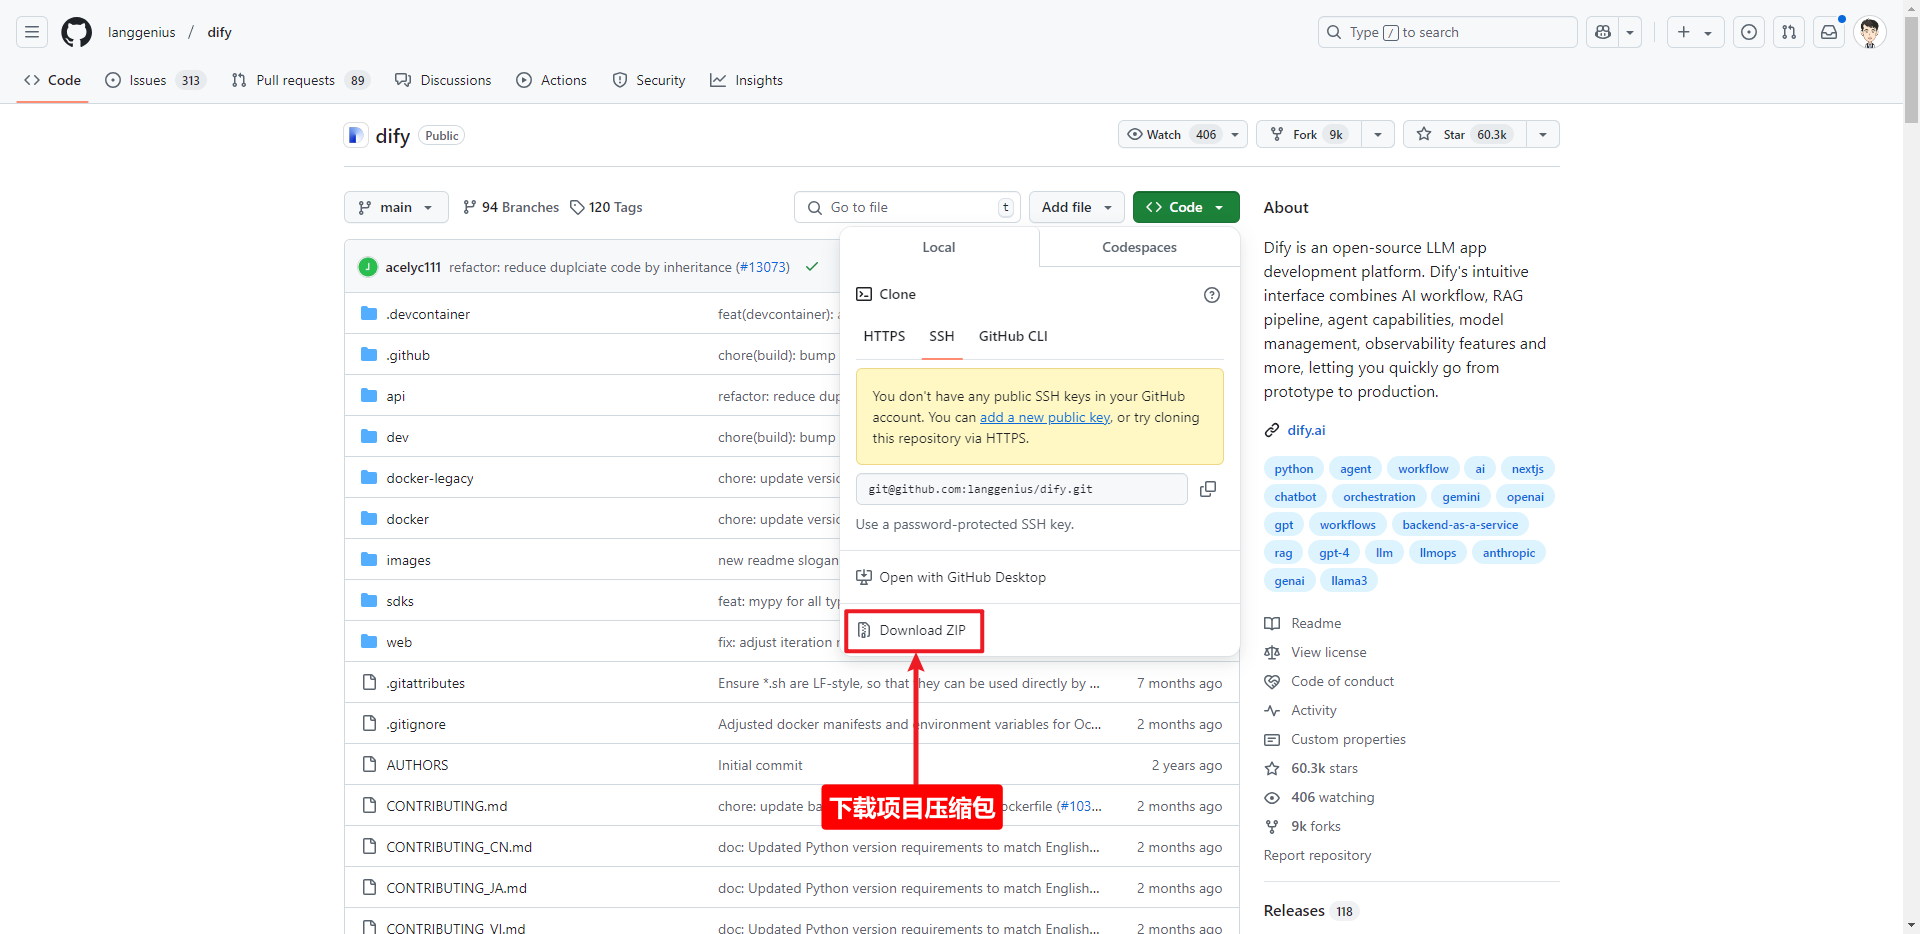Select the GitHub CLI clone option
This screenshot has height=934, width=1920.
(x=1013, y=336)
